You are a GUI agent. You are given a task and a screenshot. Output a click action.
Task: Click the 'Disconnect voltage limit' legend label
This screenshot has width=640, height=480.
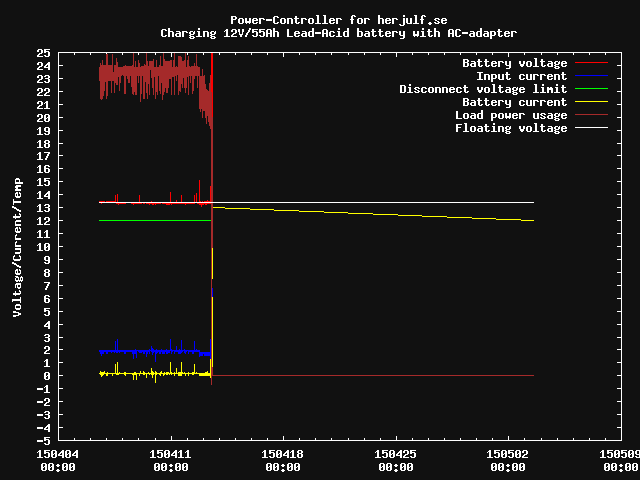pyautogui.click(x=483, y=89)
